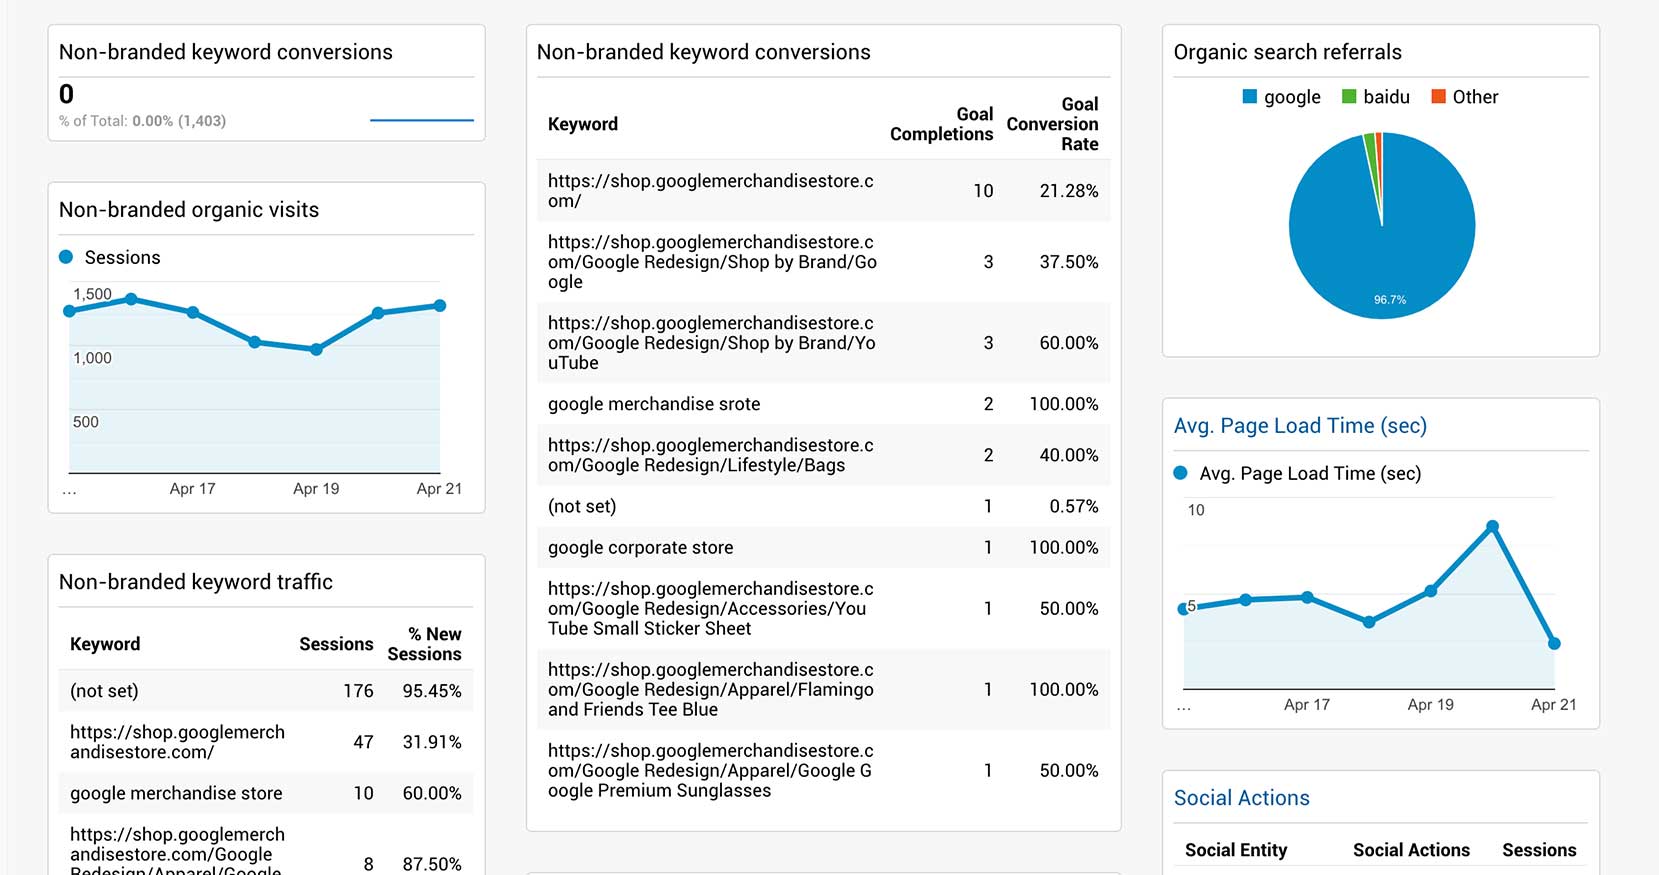Image resolution: width=1659 pixels, height=875 pixels.
Task: Click the Non-branded organic visits widget title
Action: pos(189,210)
